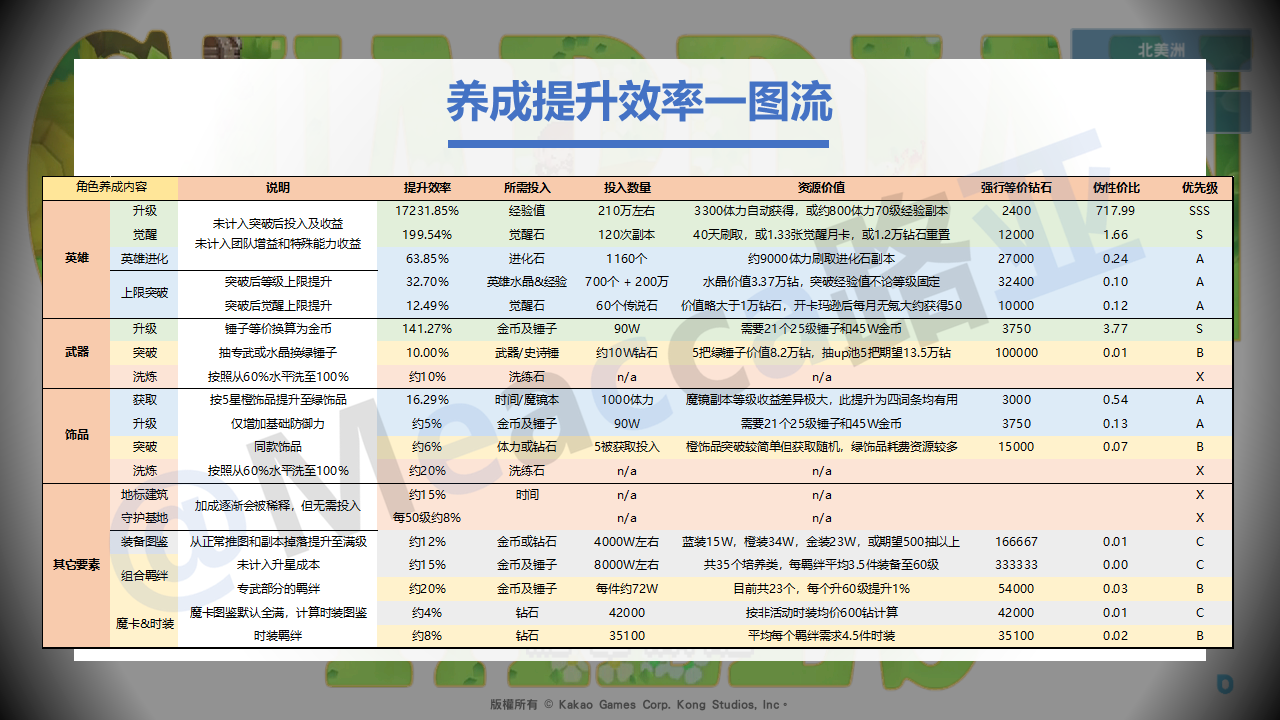Click the 专武部分的羁绊 description cell

[x=278, y=588]
